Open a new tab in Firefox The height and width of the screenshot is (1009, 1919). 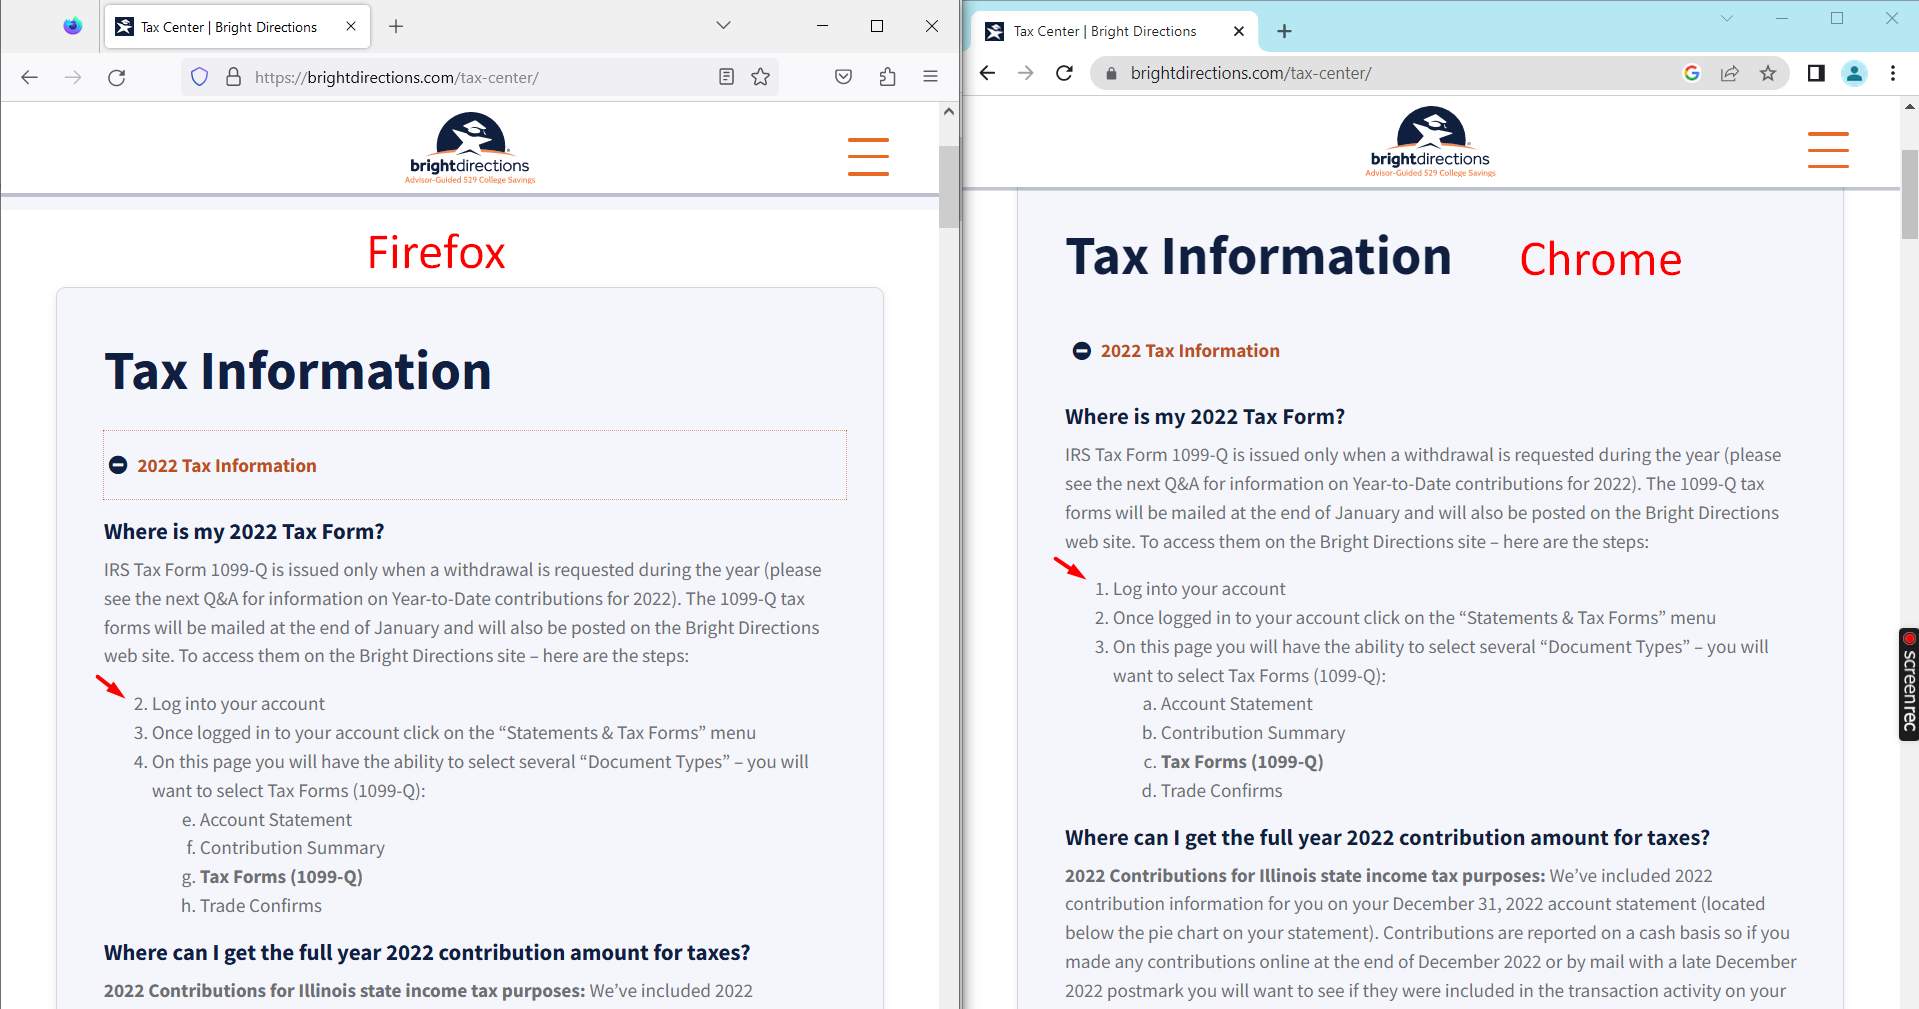pyautogui.click(x=396, y=27)
